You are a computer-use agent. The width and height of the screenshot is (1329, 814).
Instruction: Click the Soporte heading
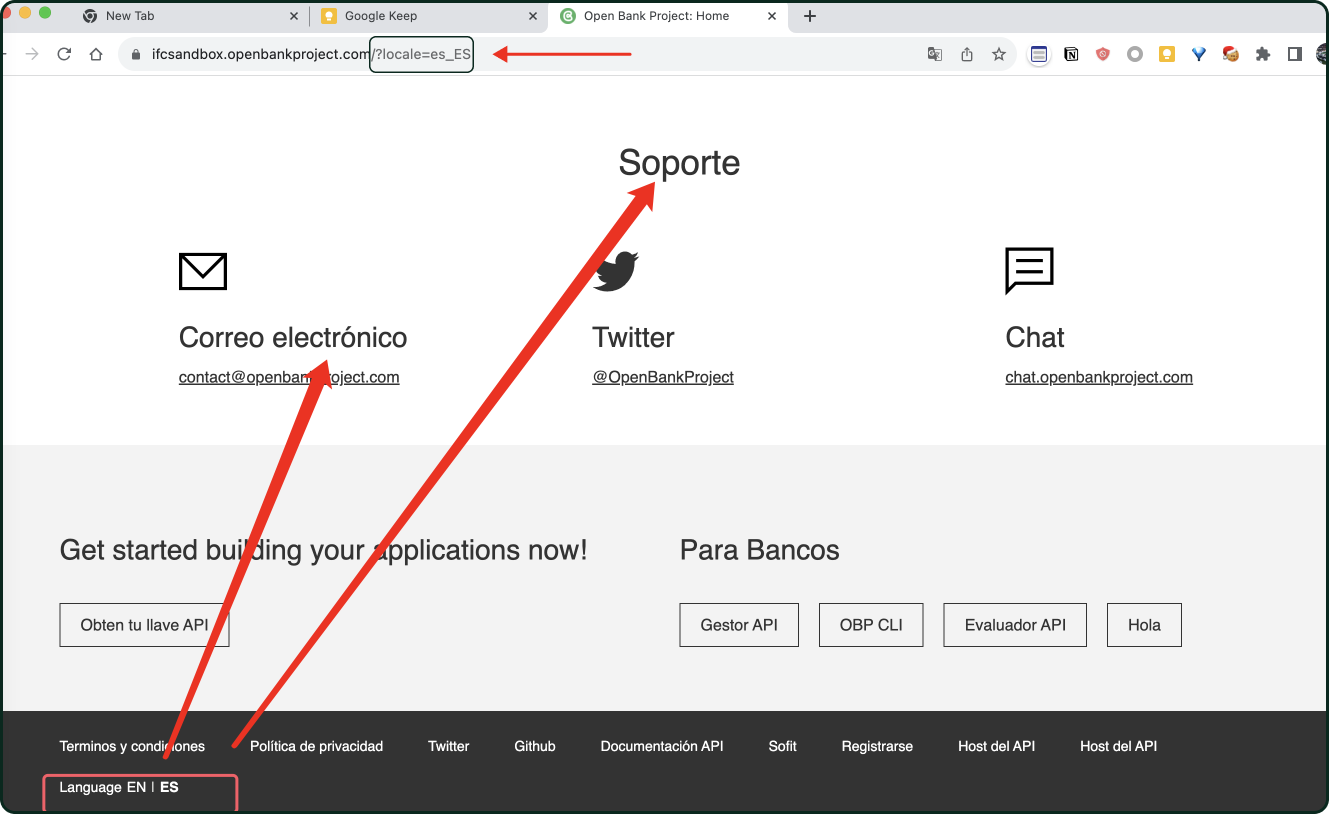[679, 163]
